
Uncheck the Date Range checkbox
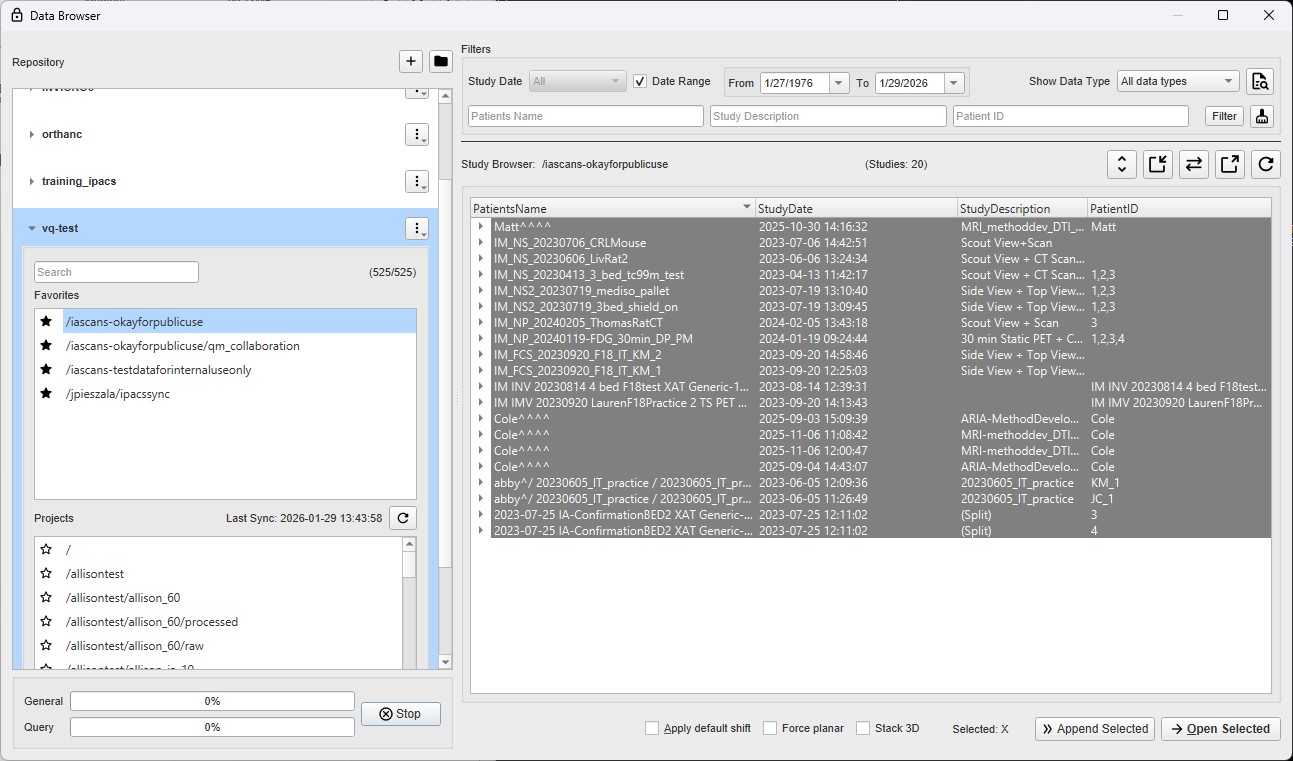[x=640, y=82]
